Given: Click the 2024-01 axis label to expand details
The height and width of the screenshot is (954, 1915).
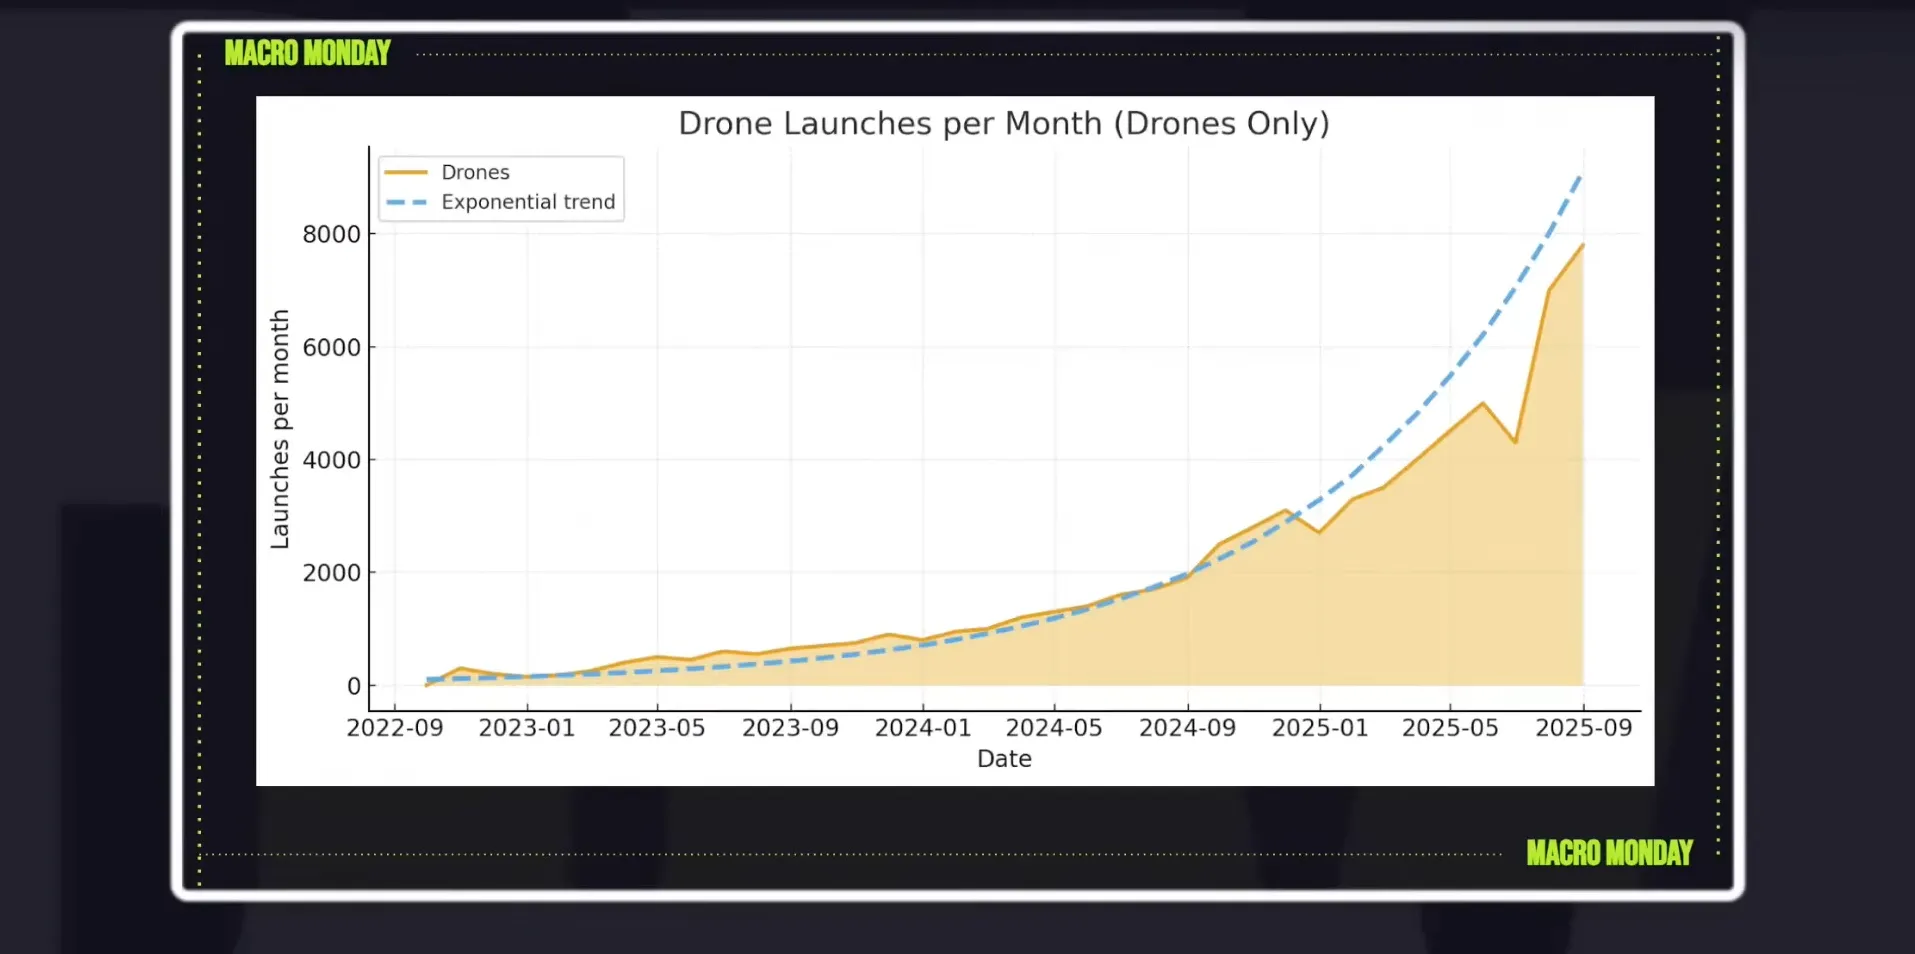Looking at the screenshot, I should coord(923,728).
